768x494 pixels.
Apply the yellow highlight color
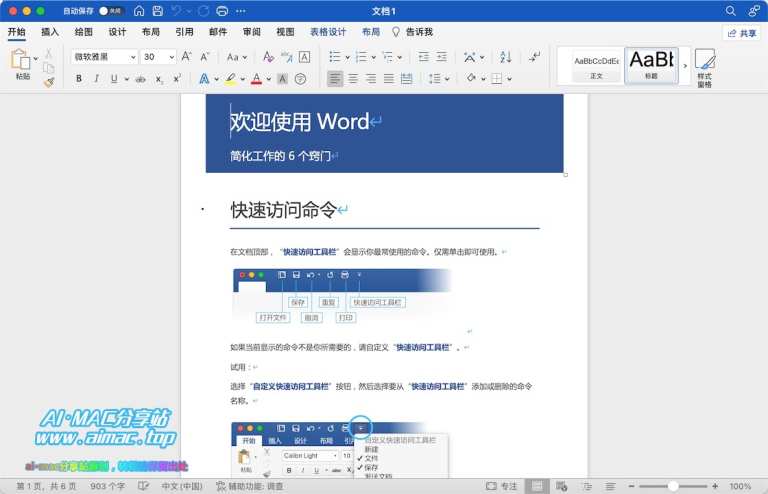click(230, 78)
